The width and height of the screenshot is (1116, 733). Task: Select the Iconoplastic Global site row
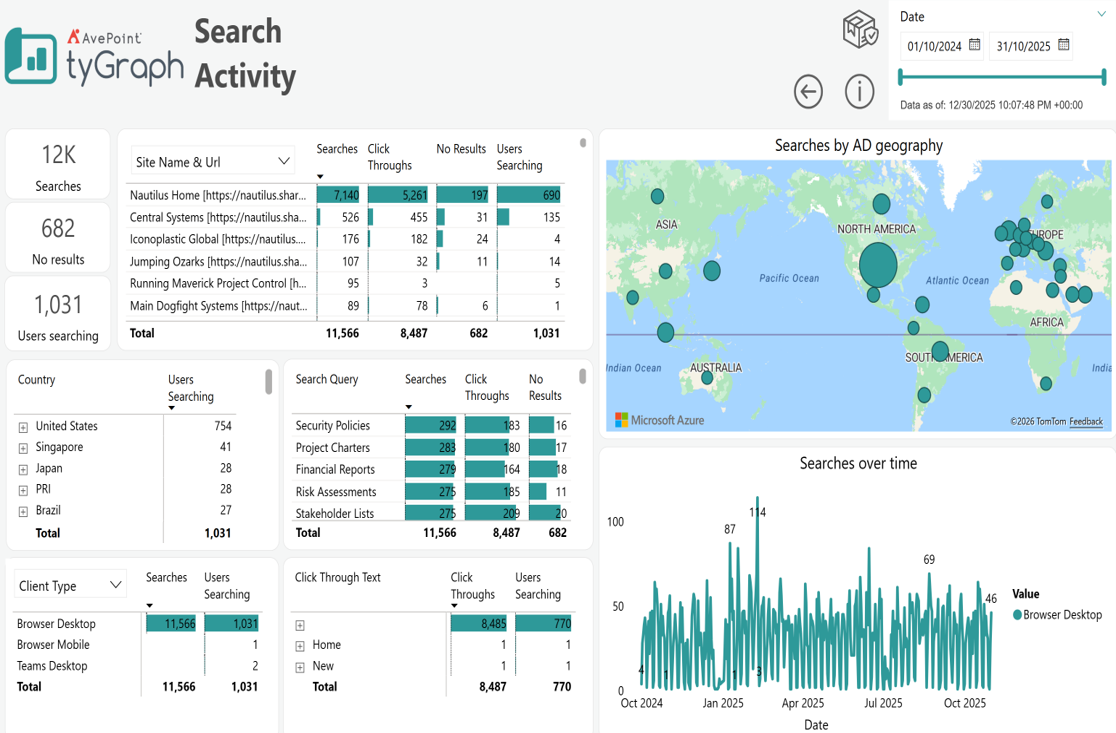345,239
